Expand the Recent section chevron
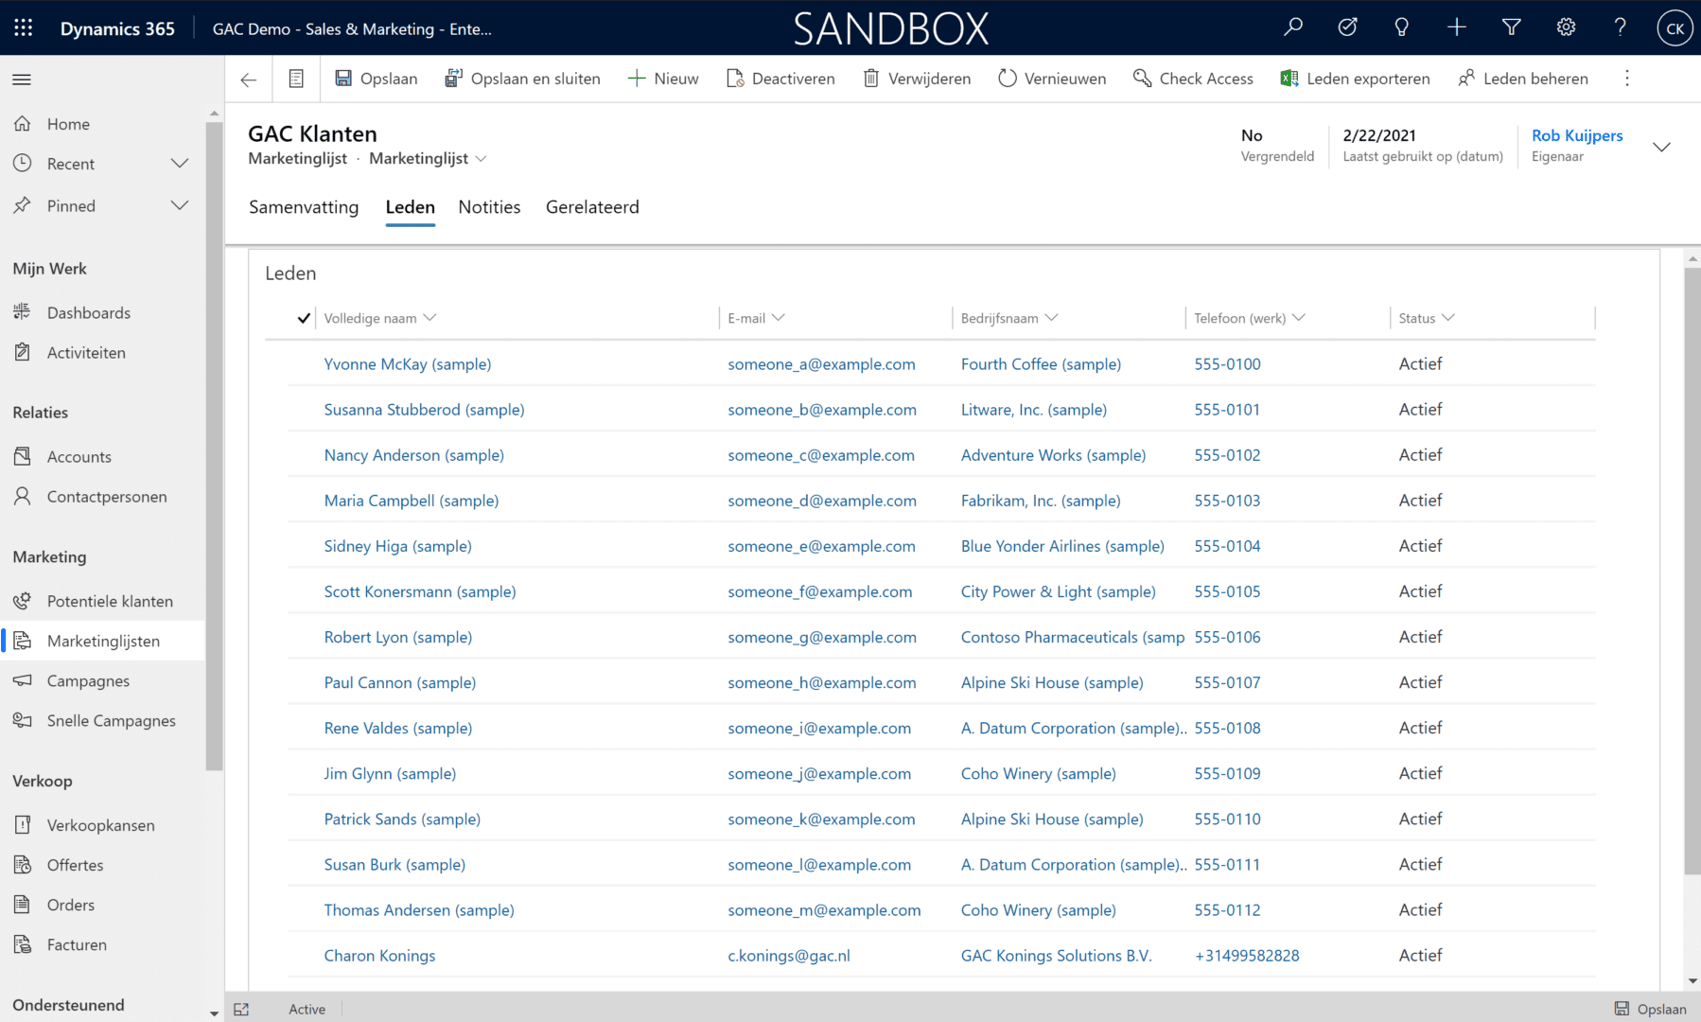The width and height of the screenshot is (1701, 1022). 180,164
